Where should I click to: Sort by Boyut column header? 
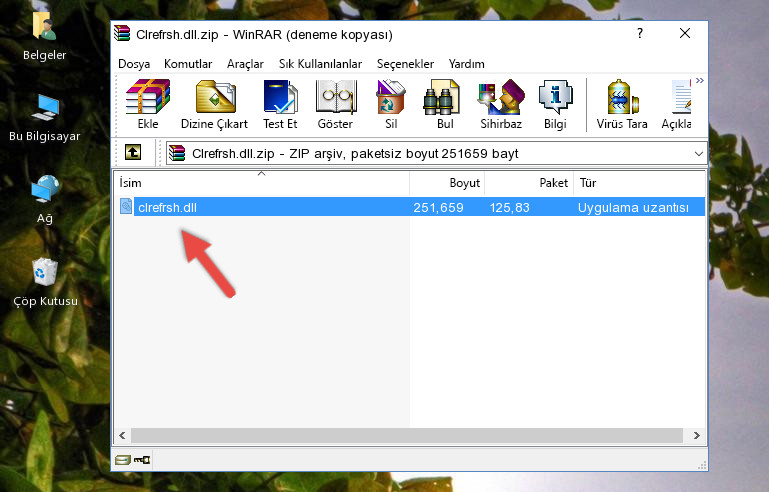447,183
